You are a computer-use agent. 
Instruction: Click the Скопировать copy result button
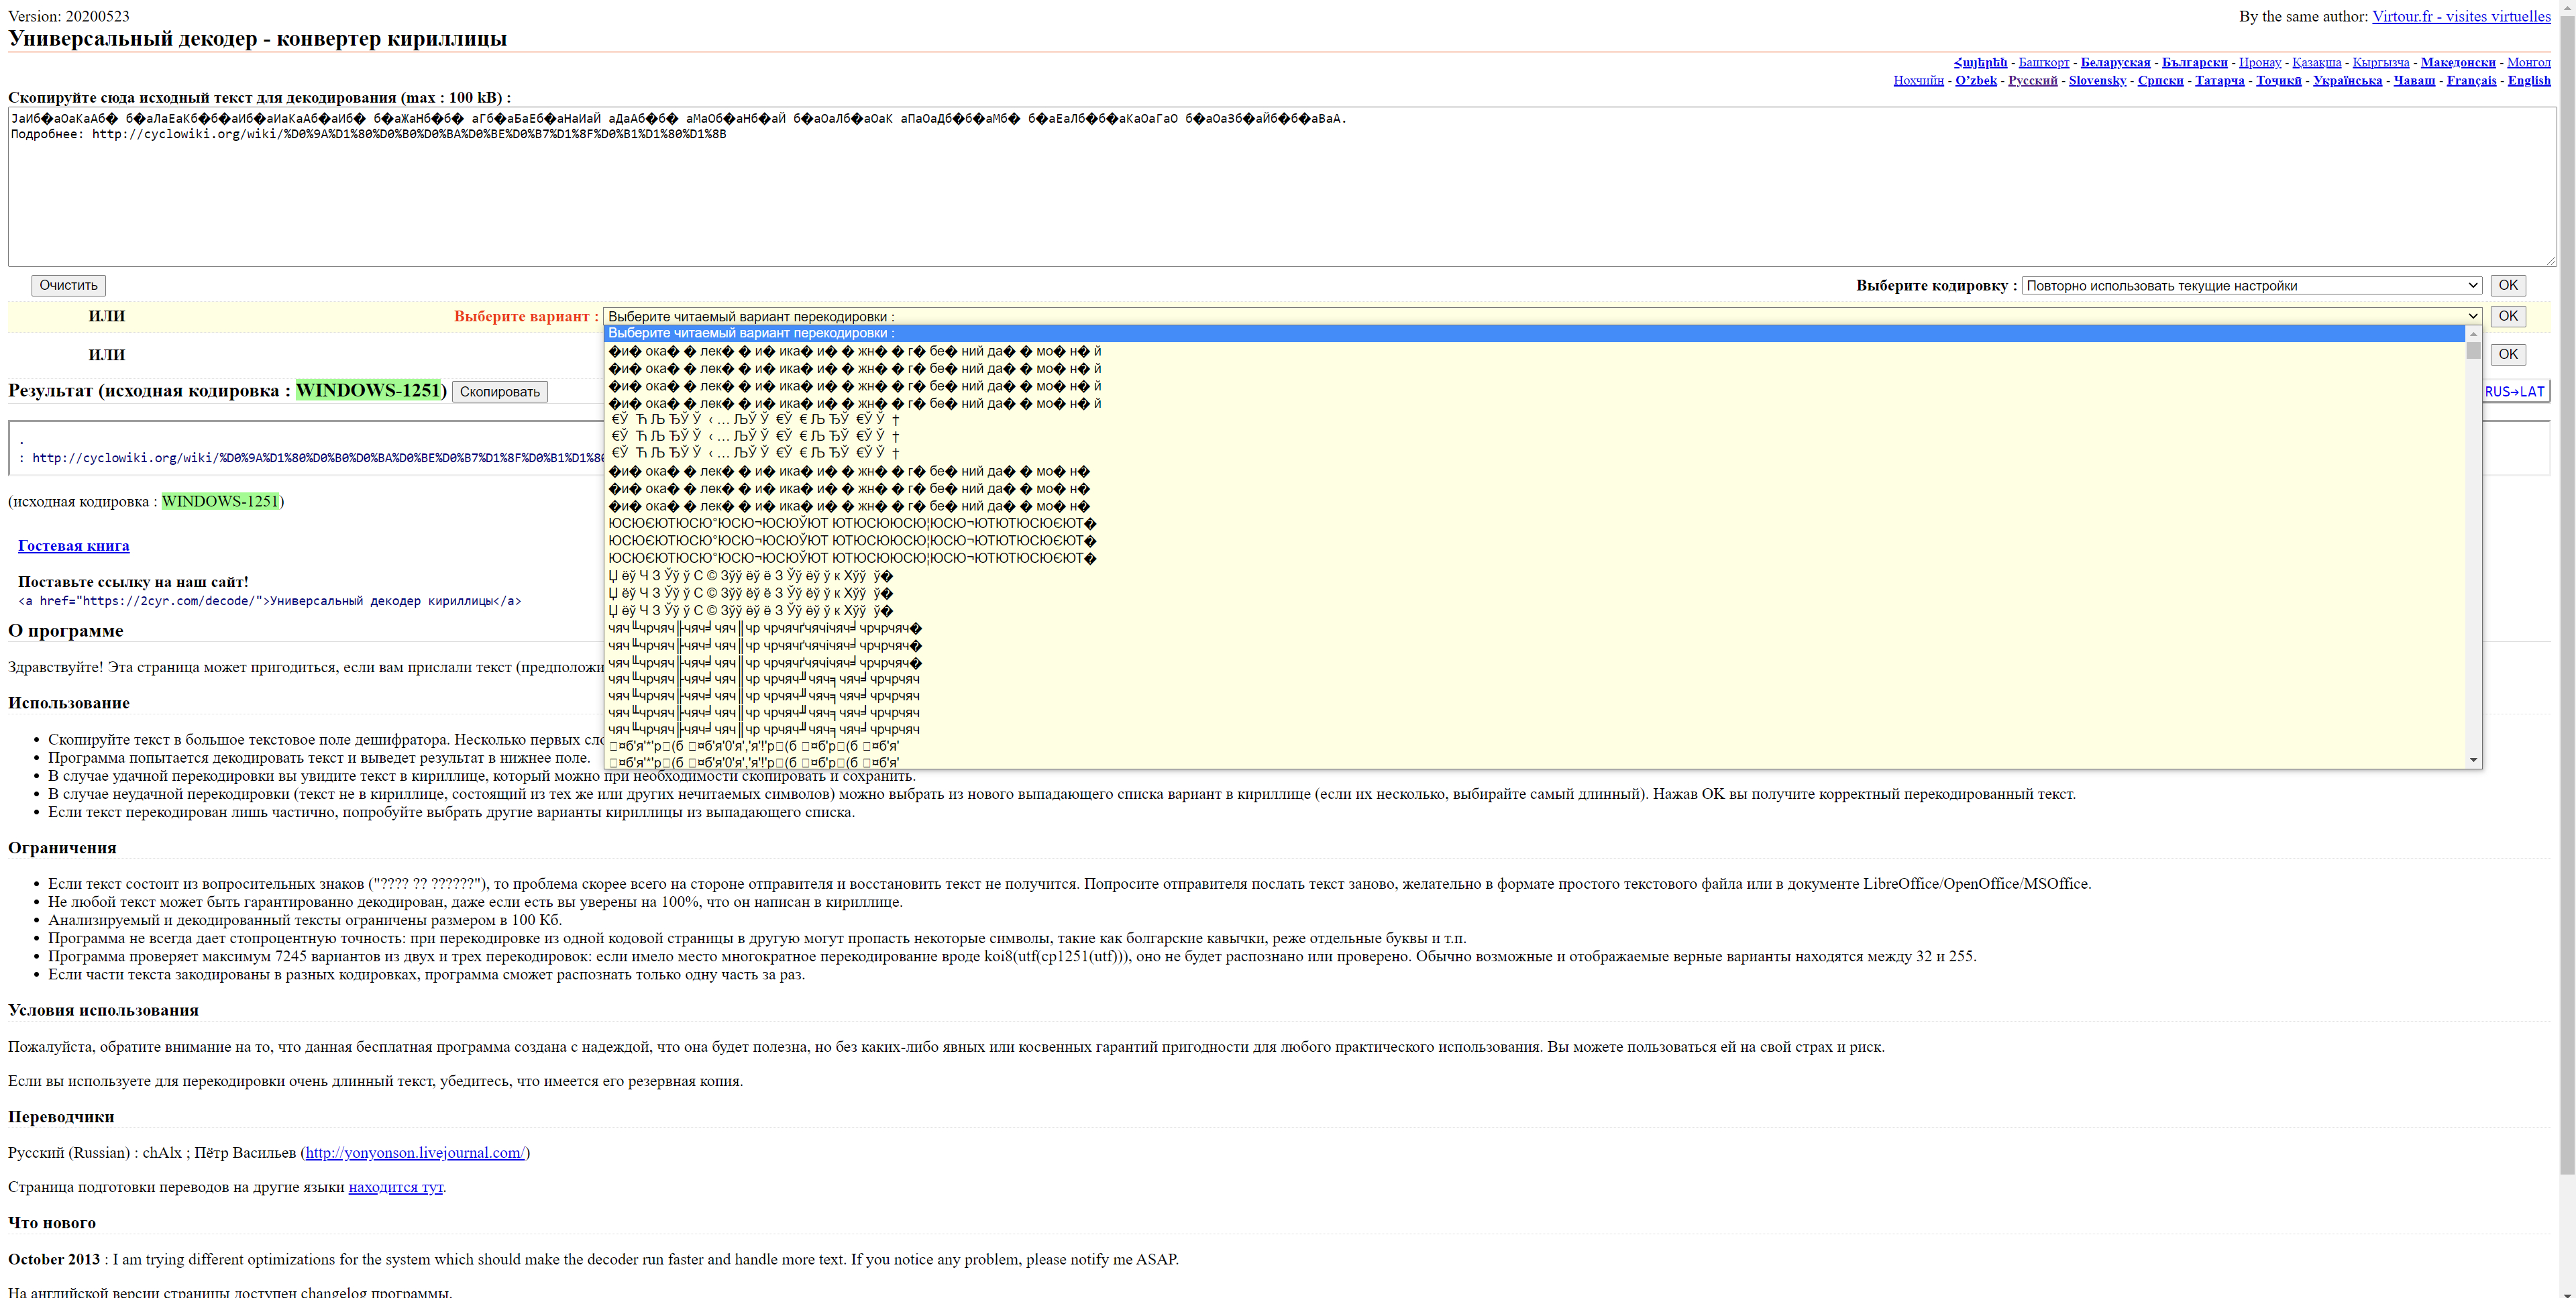pyautogui.click(x=499, y=392)
